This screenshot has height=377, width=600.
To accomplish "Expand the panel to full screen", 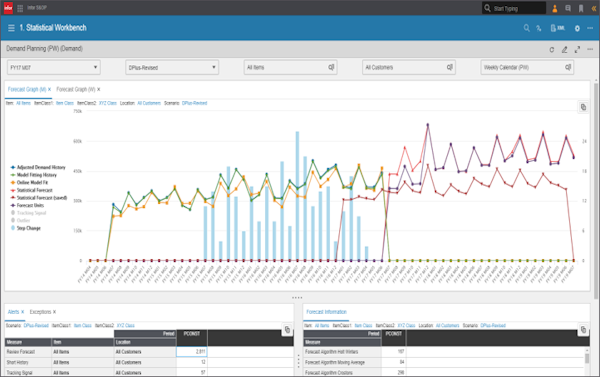I will 577,49.
